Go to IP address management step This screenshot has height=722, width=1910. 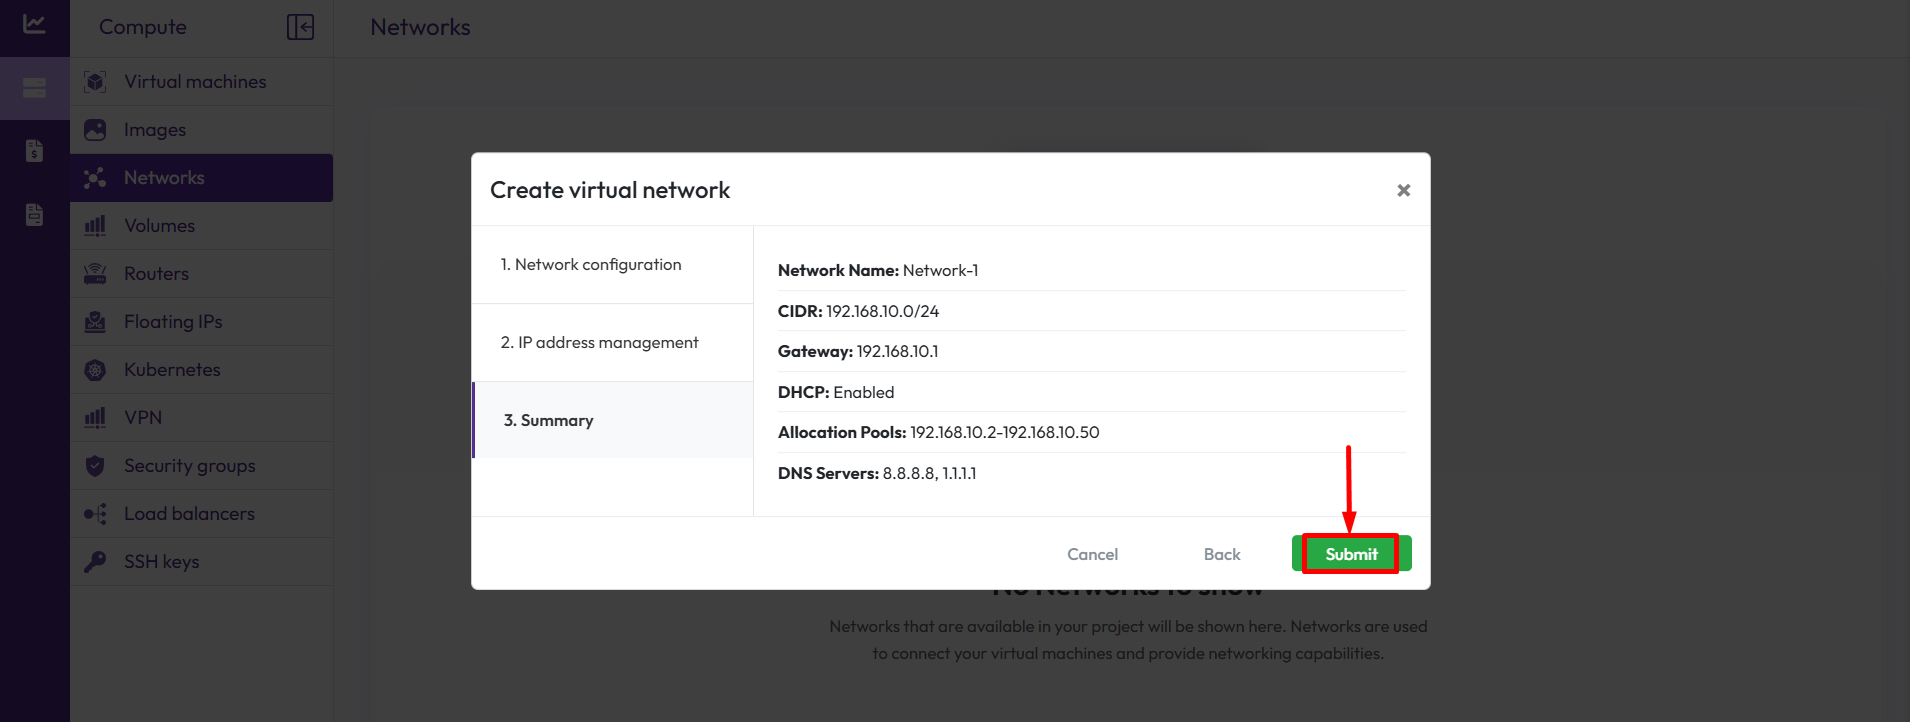pyautogui.click(x=599, y=343)
